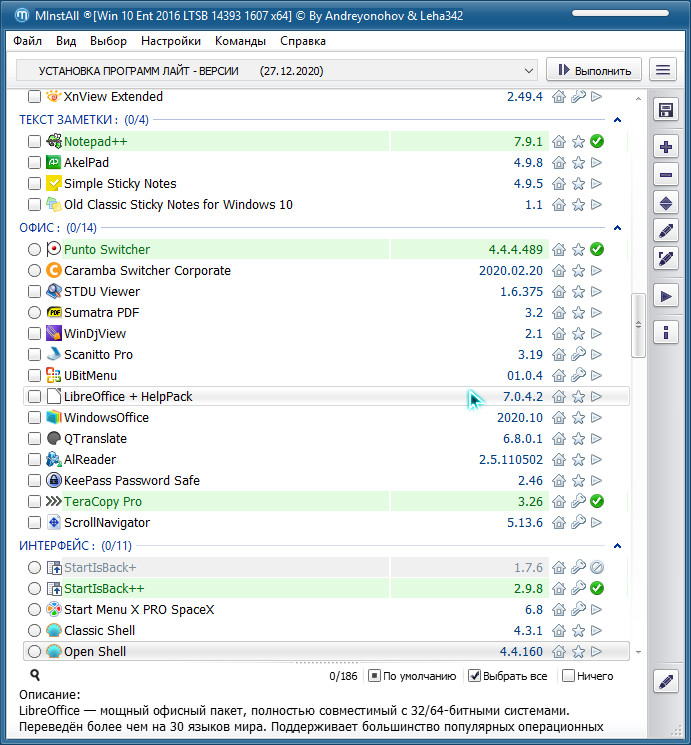Click the plus add-item icon in sidebar
Image resolution: width=691 pixels, height=745 pixels.
point(665,147)
